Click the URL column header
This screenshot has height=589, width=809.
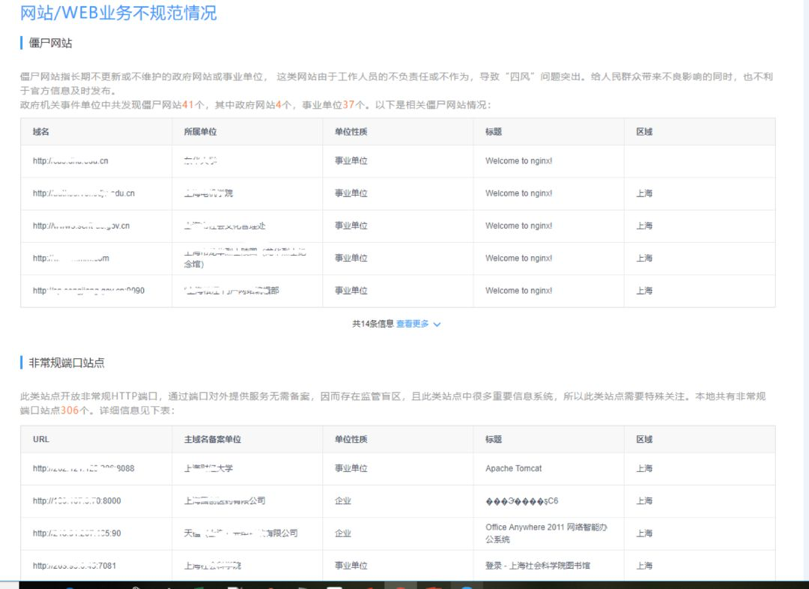41,439
